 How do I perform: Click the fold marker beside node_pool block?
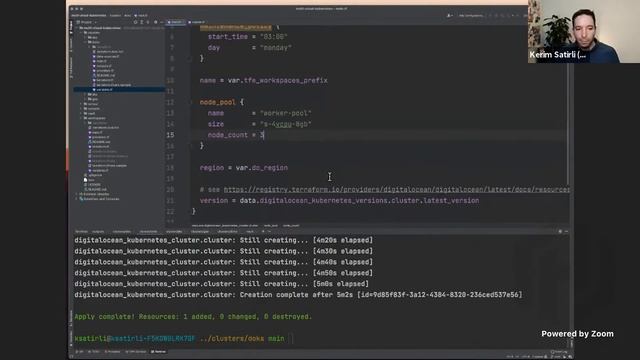click(192, 102)
